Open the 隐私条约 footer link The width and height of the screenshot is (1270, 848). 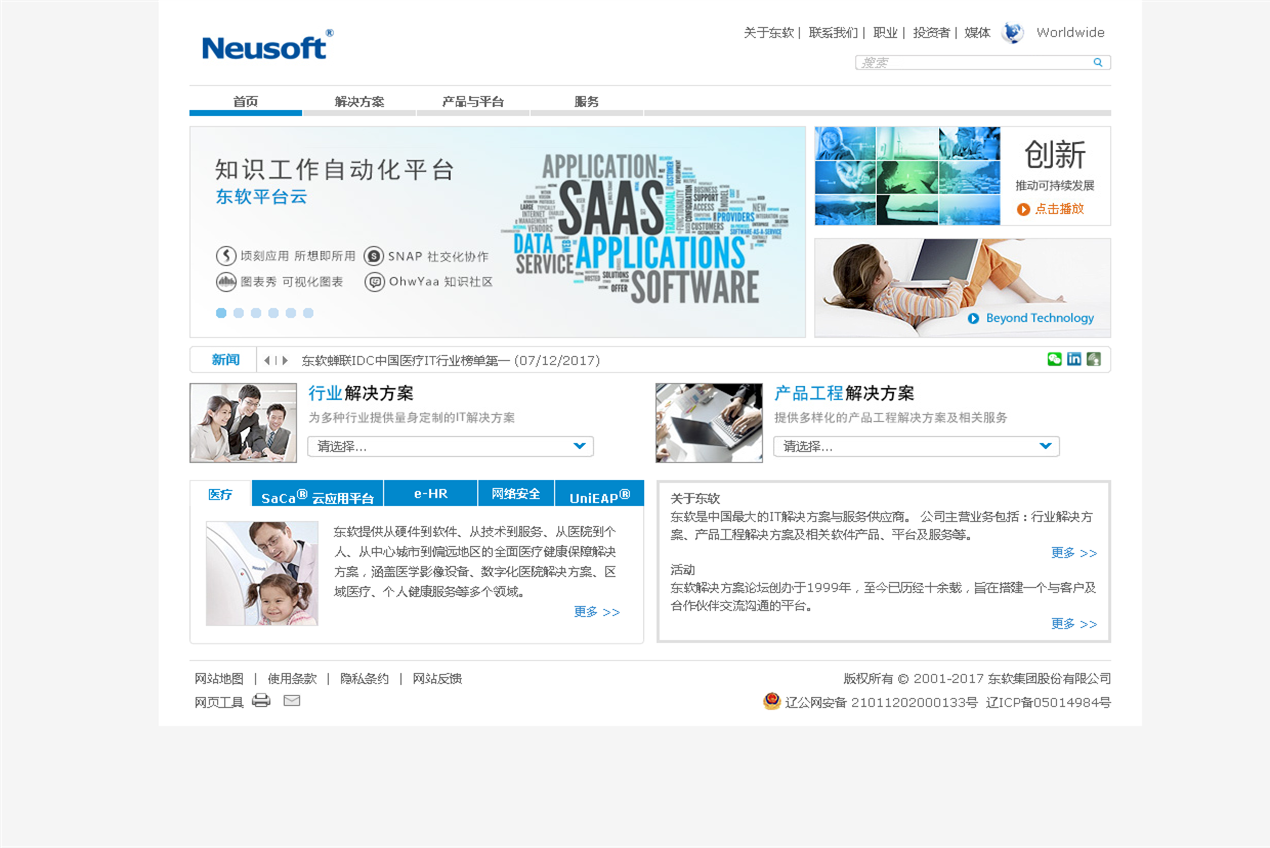(364, 679)
